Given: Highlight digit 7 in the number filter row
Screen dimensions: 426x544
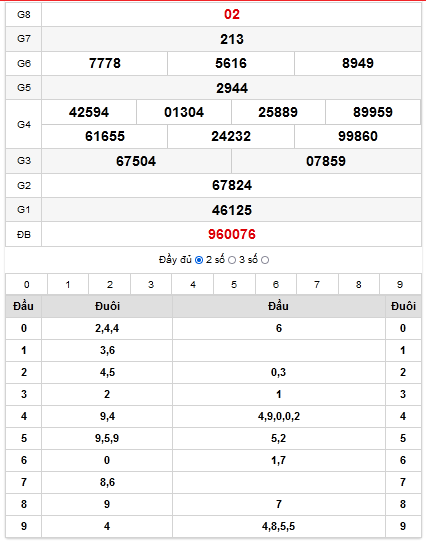Looking at the screenshot, I should (317, 284).
